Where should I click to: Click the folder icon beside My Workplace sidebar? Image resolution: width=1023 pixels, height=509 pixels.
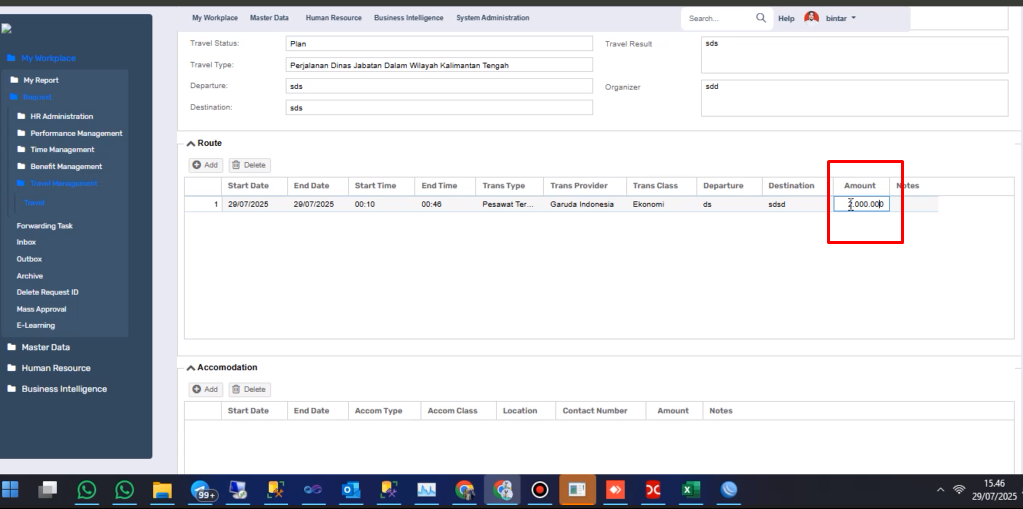click(x=11, y=57)
